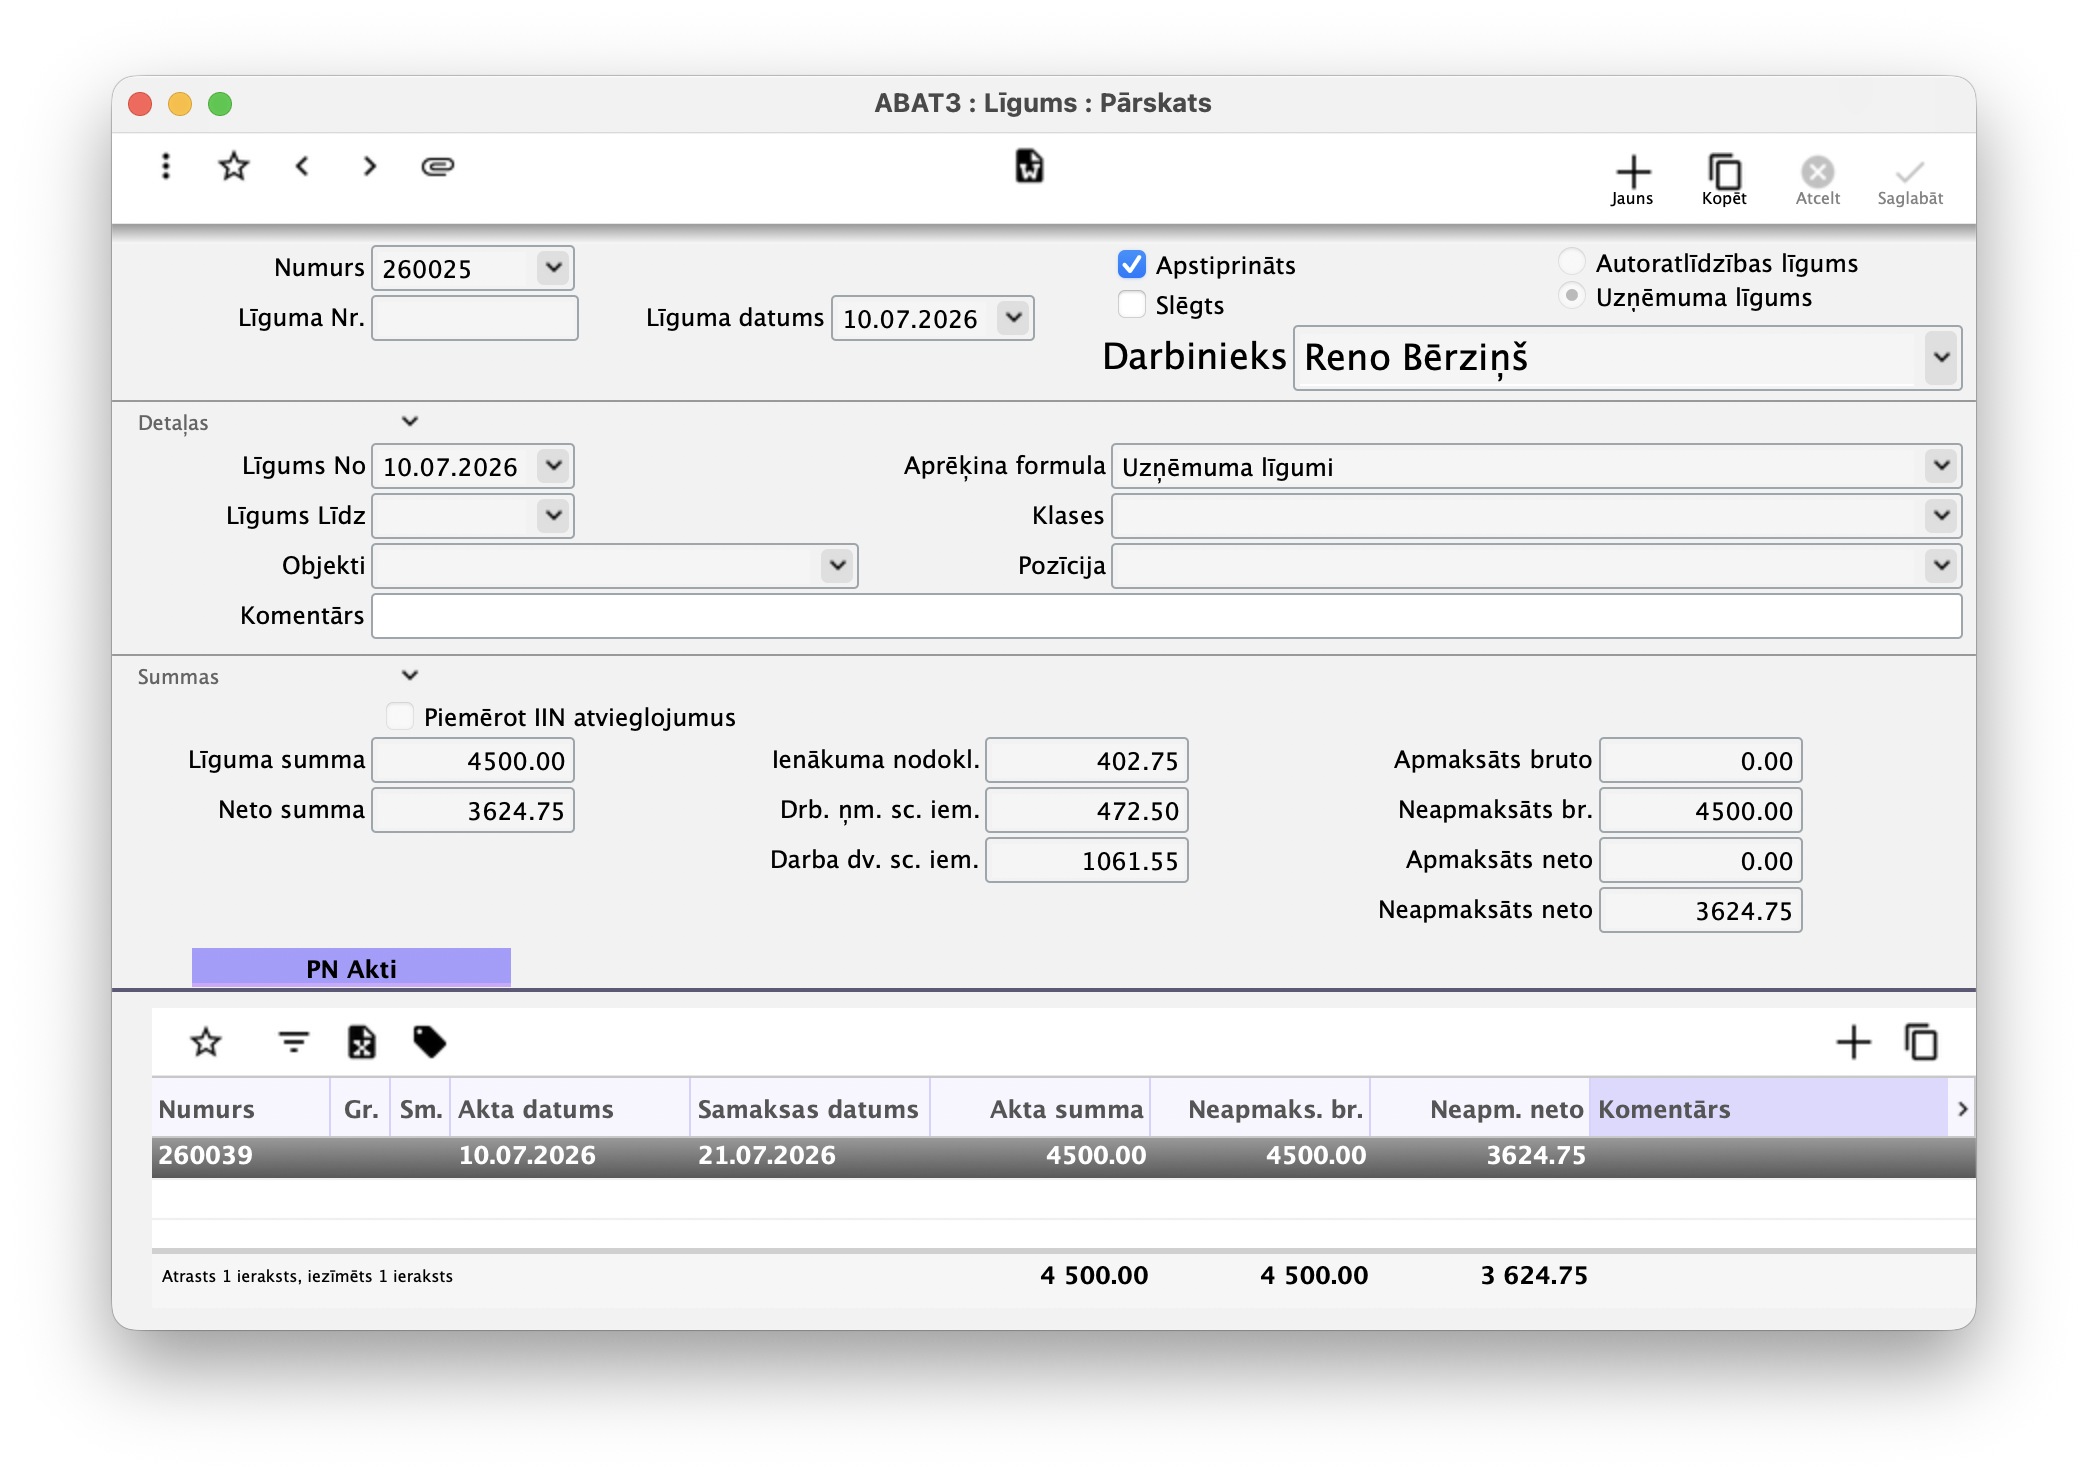The height and width of the screenshot is (1478, 2088).
Task: Sort by Numurs column header
Action: coord(240,1109)
